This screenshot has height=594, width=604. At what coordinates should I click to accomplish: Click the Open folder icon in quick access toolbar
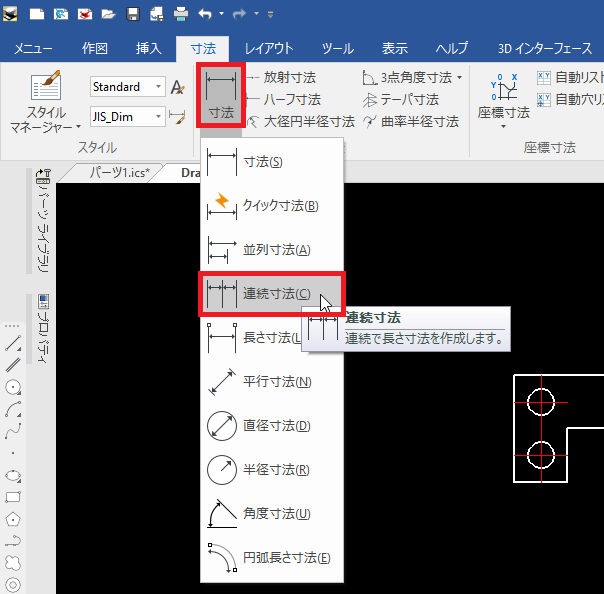tap(108, 15)
